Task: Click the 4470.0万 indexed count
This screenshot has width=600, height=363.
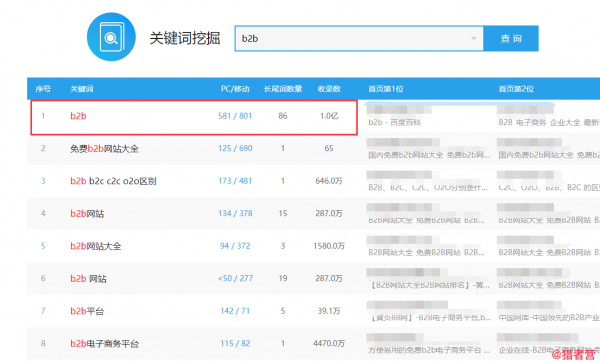Action: (329, 343)
